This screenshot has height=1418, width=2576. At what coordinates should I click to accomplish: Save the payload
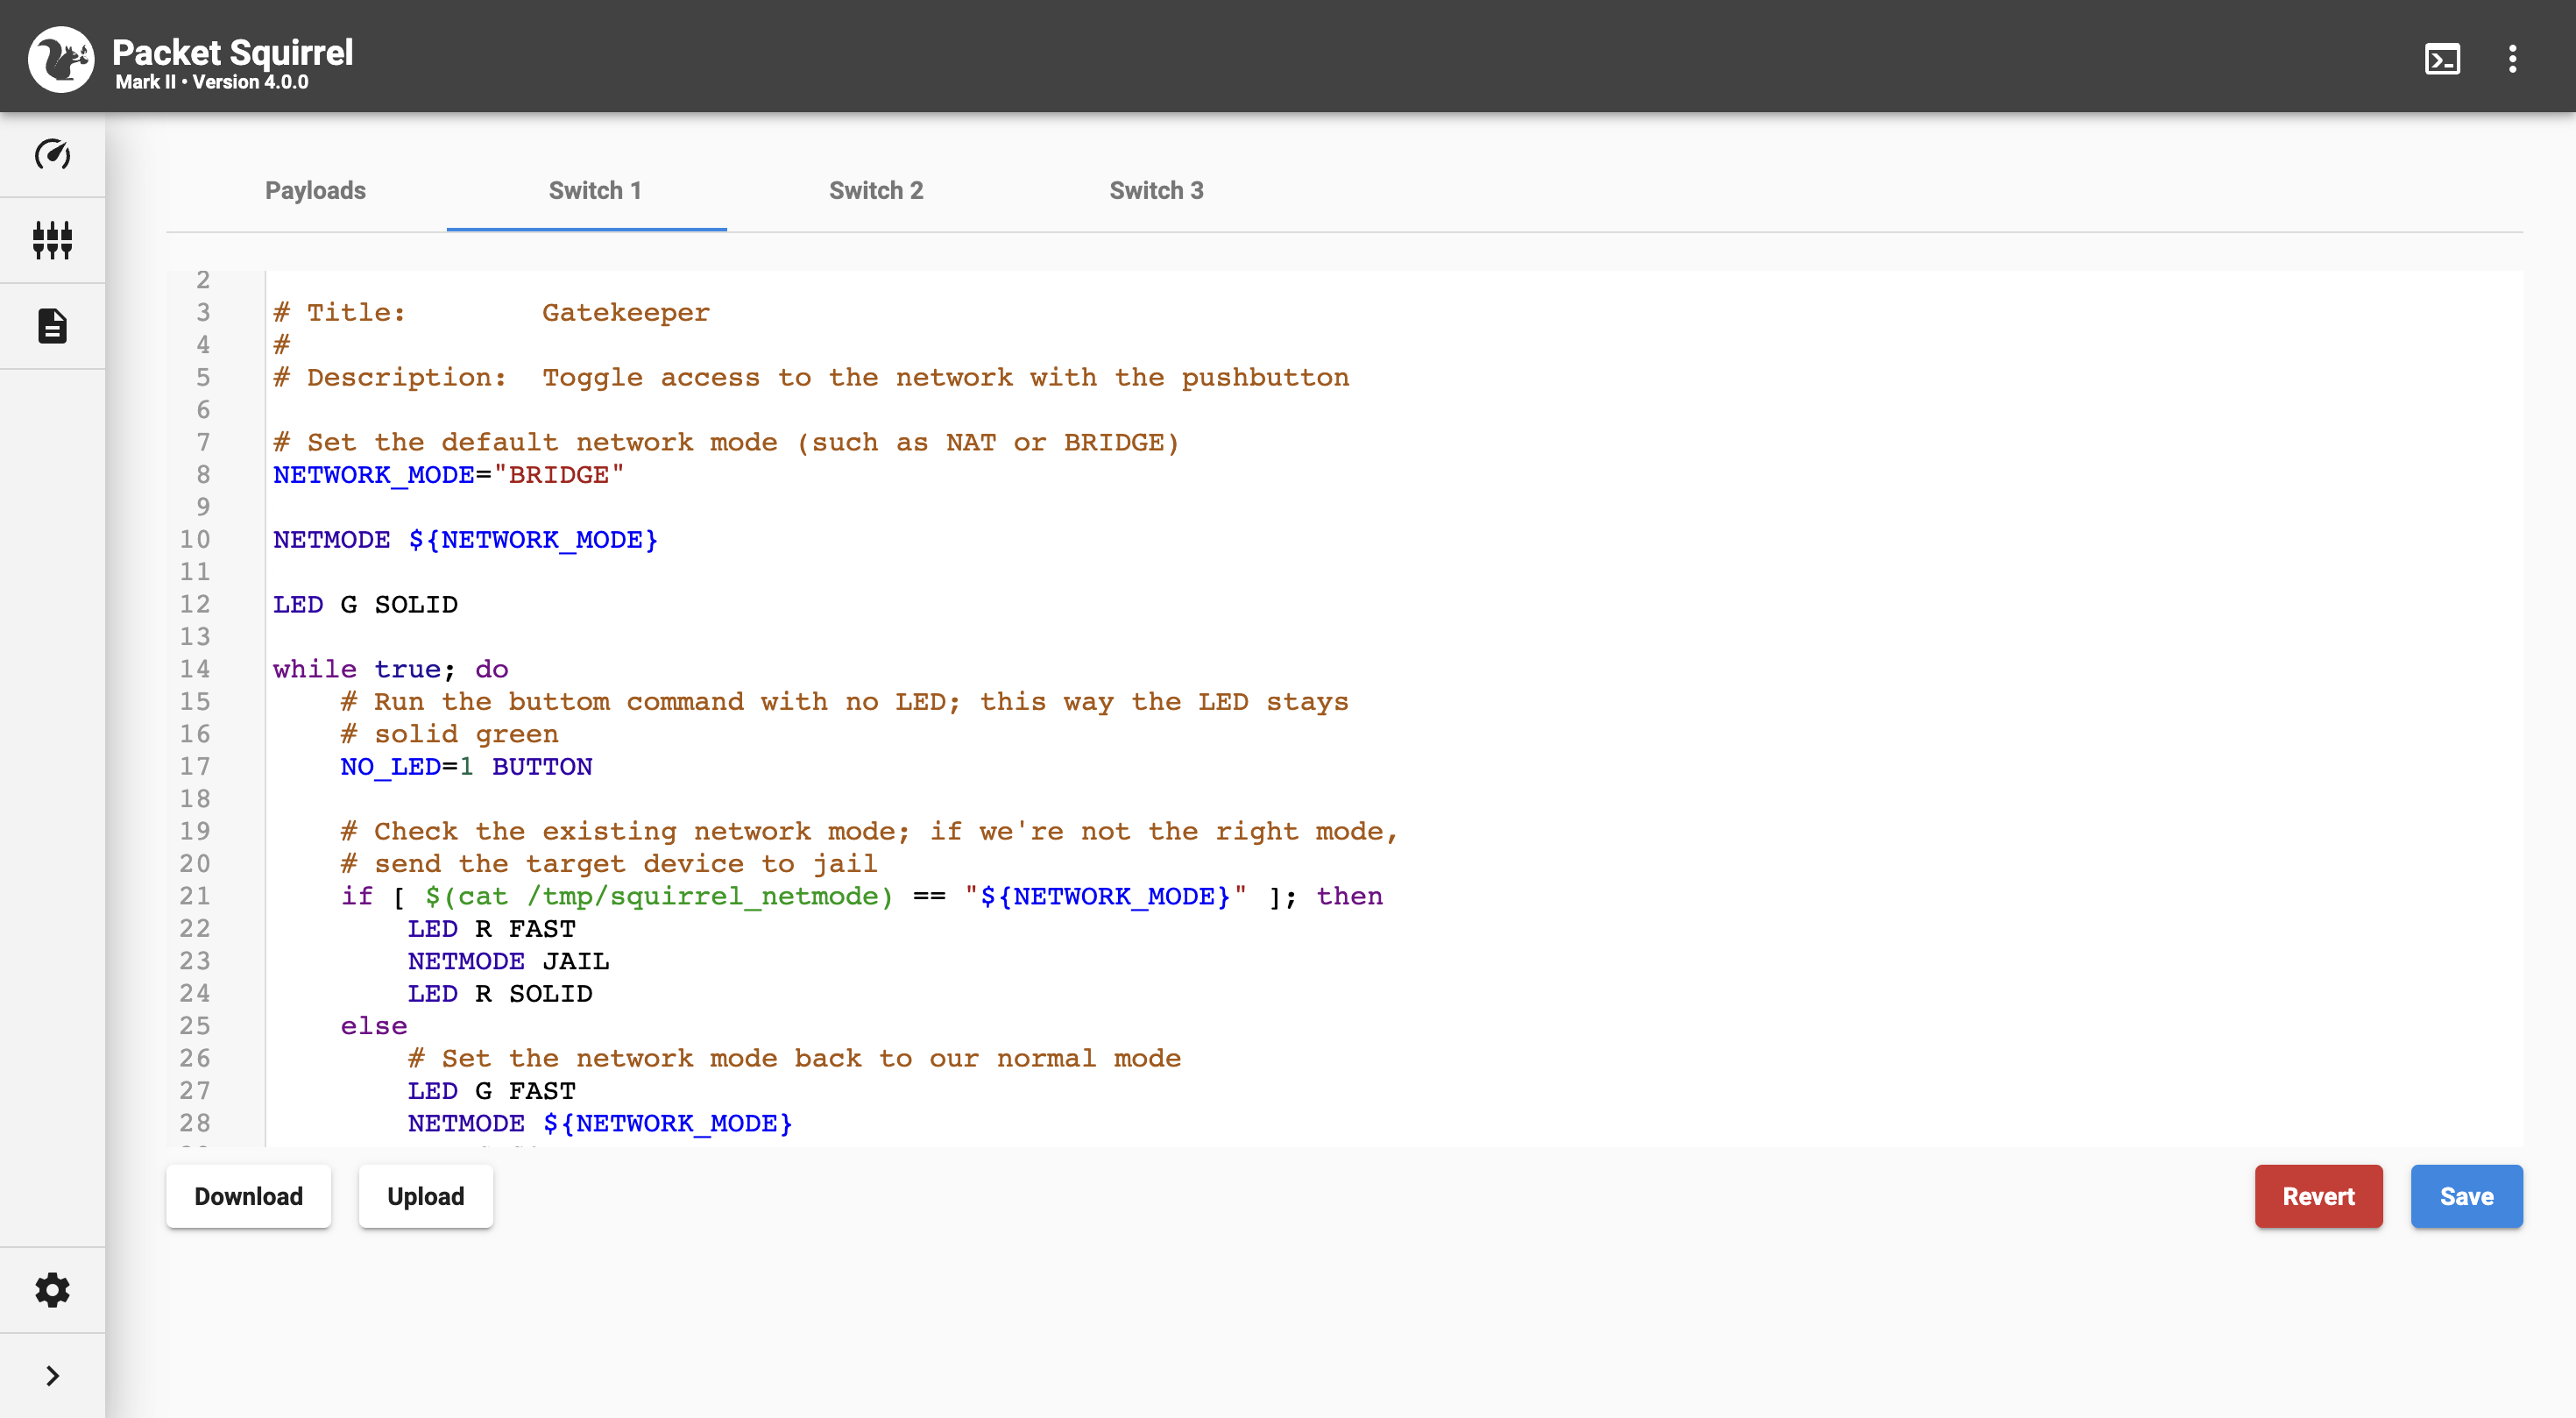click(x=2465, y=1196)
